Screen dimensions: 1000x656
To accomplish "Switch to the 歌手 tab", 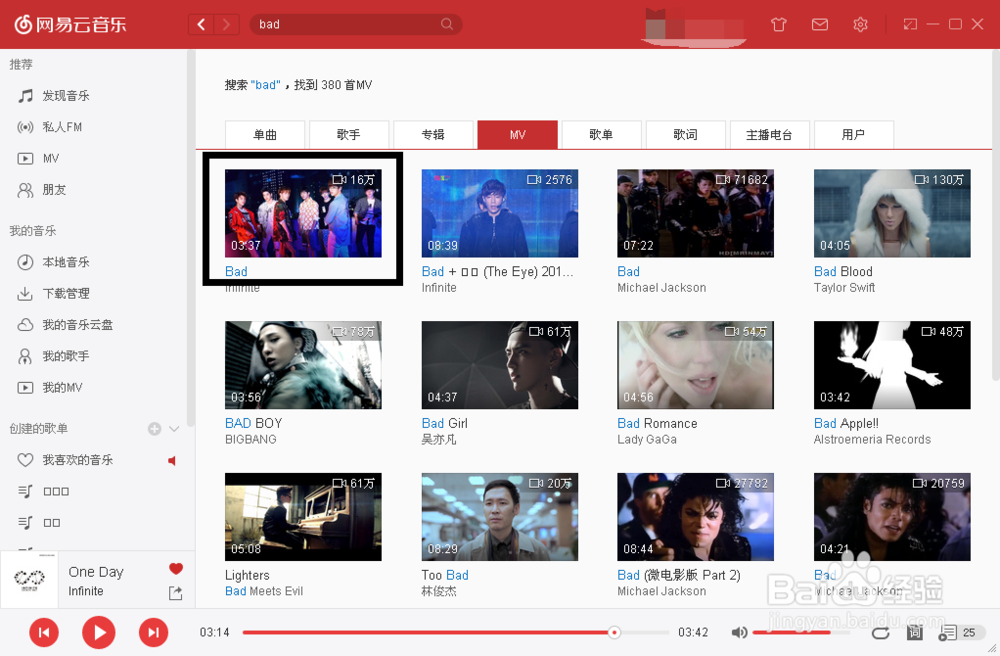I will [349, 135].
